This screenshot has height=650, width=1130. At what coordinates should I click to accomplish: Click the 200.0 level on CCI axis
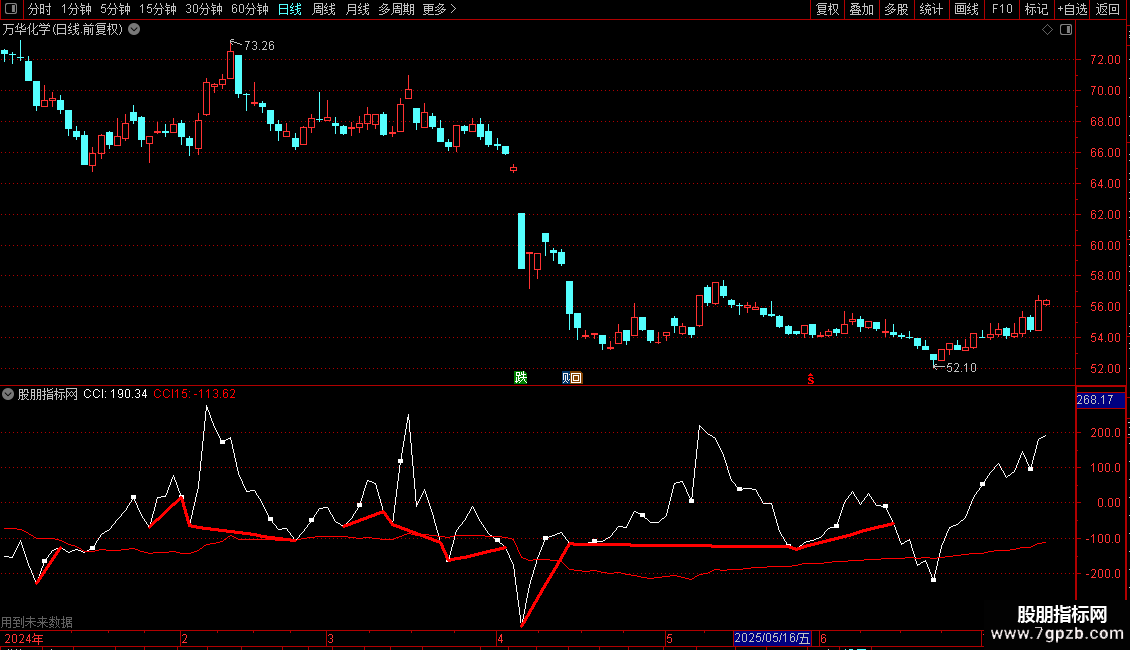coord(1105,433)
